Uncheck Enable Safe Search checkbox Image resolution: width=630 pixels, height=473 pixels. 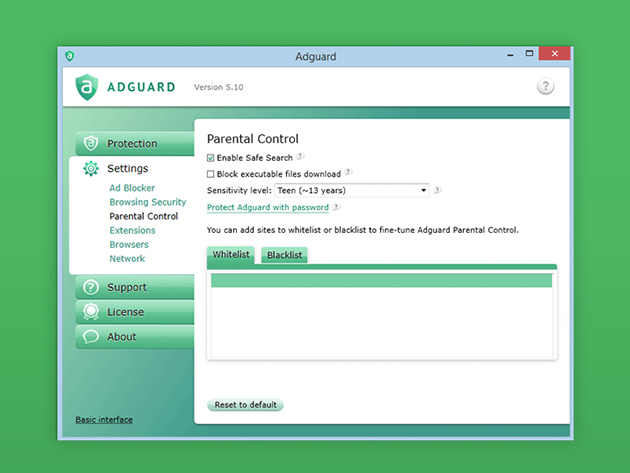[x=211, y=158]
